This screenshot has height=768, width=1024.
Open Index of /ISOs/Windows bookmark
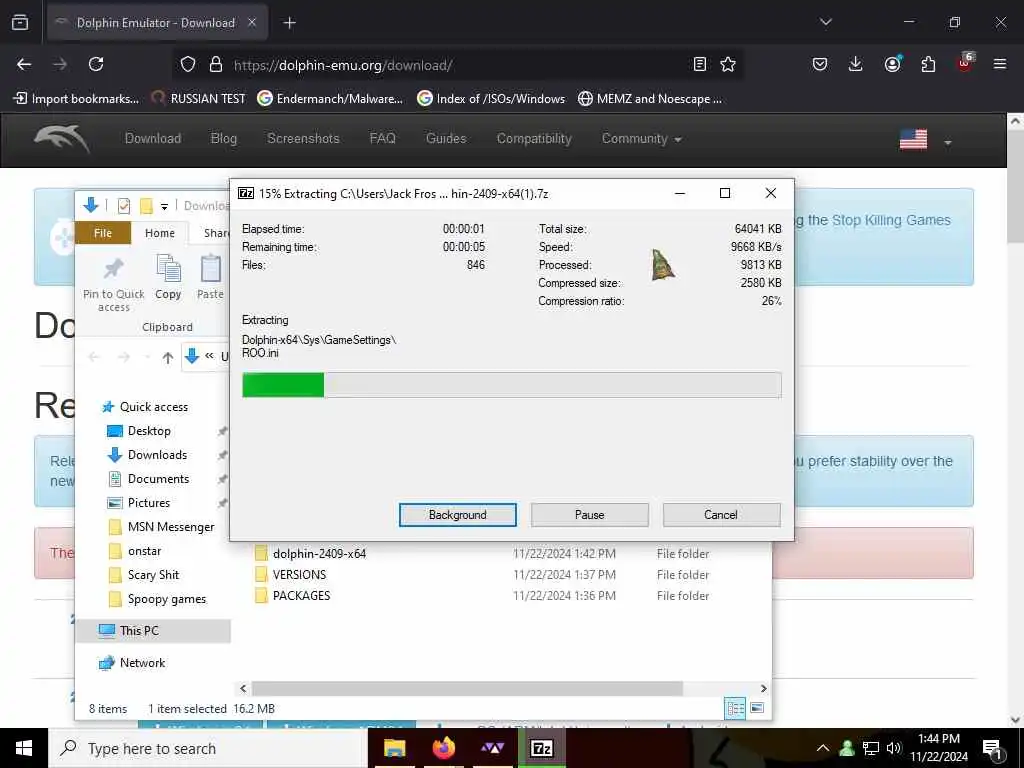pos(491,99)
